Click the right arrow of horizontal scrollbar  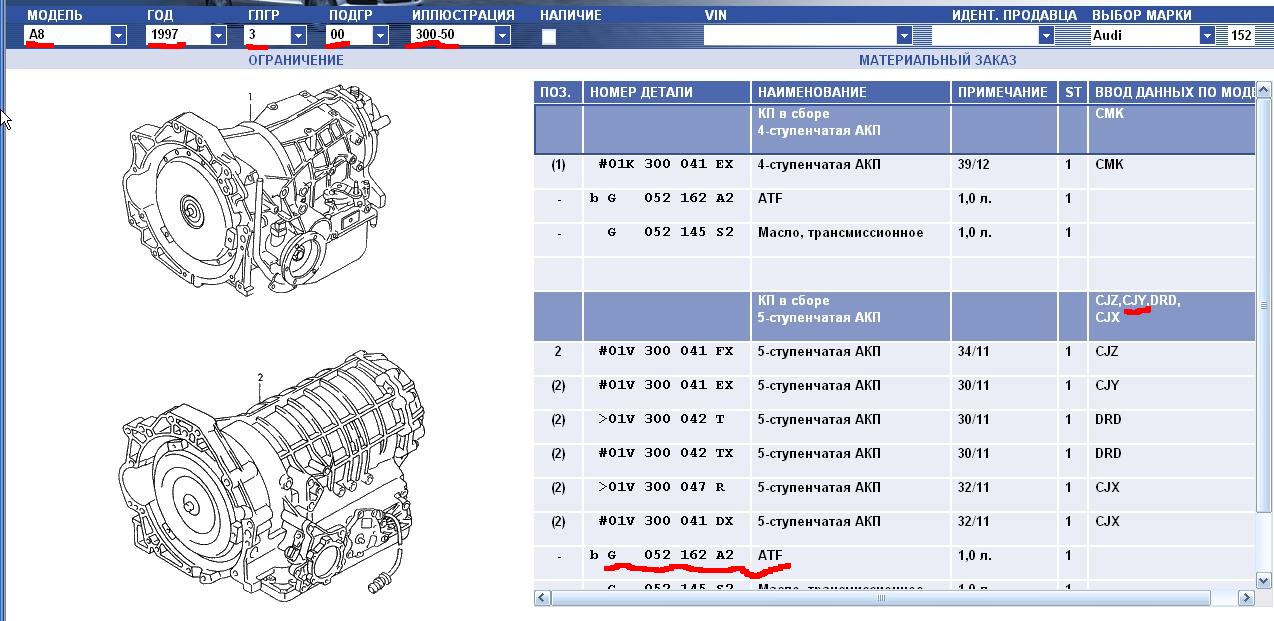point(1246,598)
